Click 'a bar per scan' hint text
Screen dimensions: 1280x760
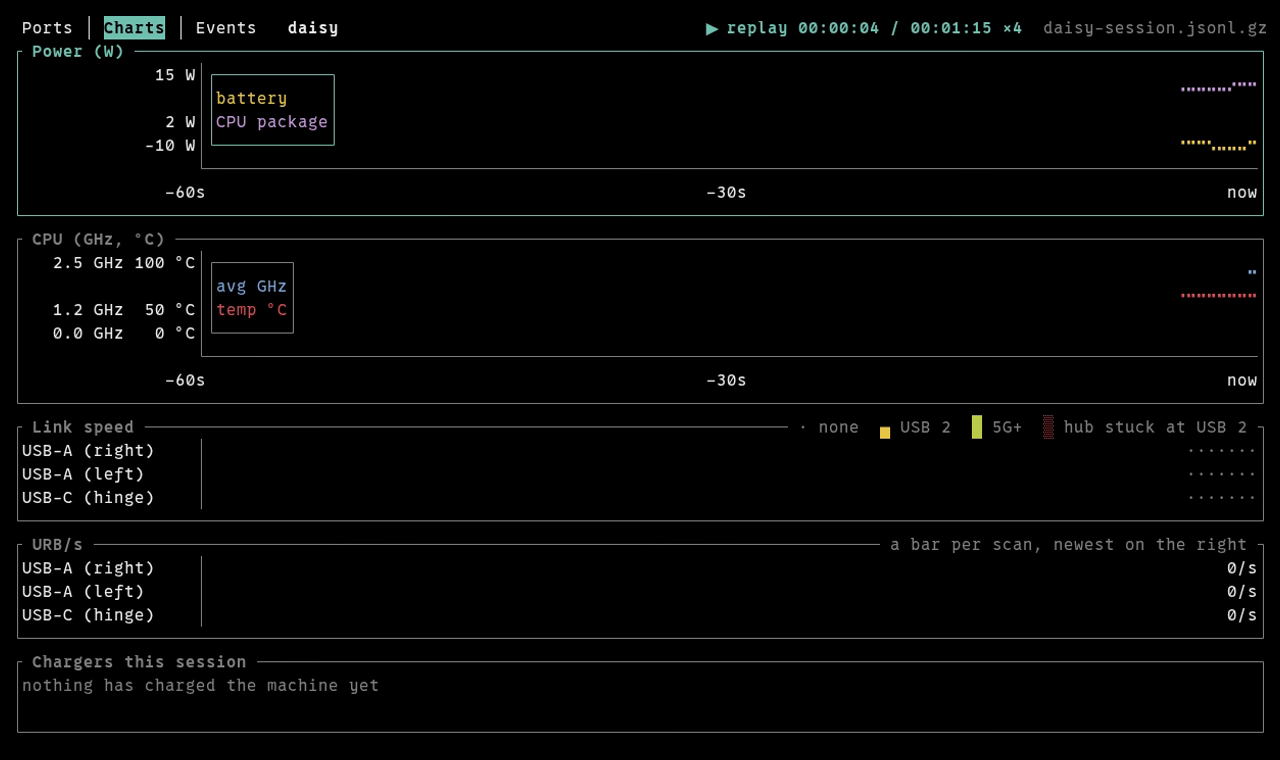pos(1069,545)
